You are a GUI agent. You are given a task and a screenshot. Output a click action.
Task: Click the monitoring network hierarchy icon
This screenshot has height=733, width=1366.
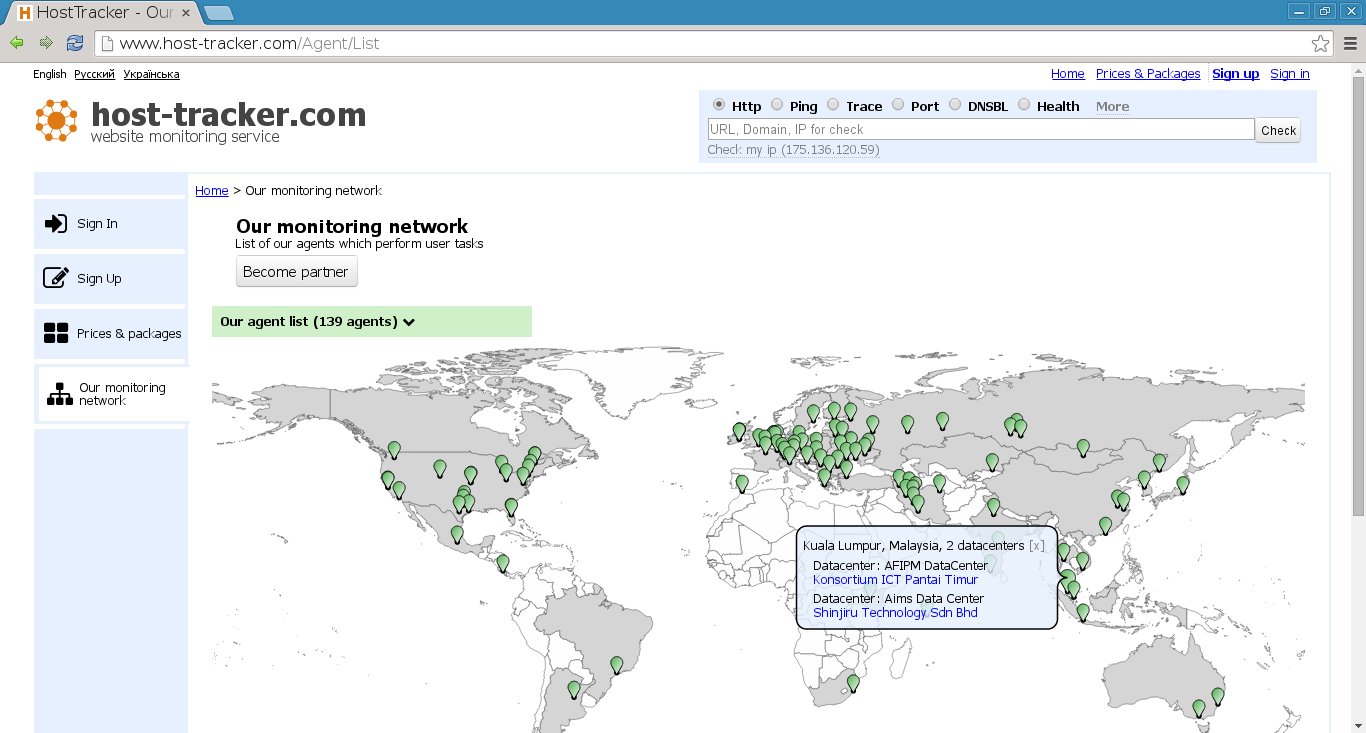click(x=60, y=394)
